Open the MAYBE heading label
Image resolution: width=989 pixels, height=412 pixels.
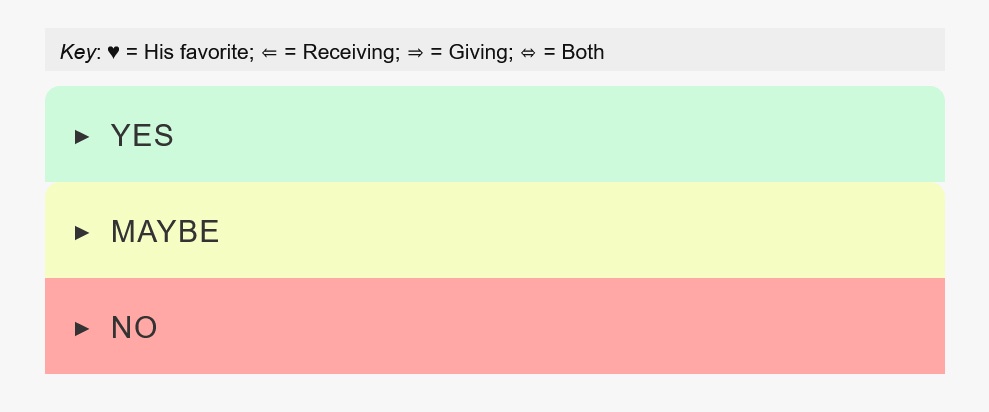coord(165,232)
